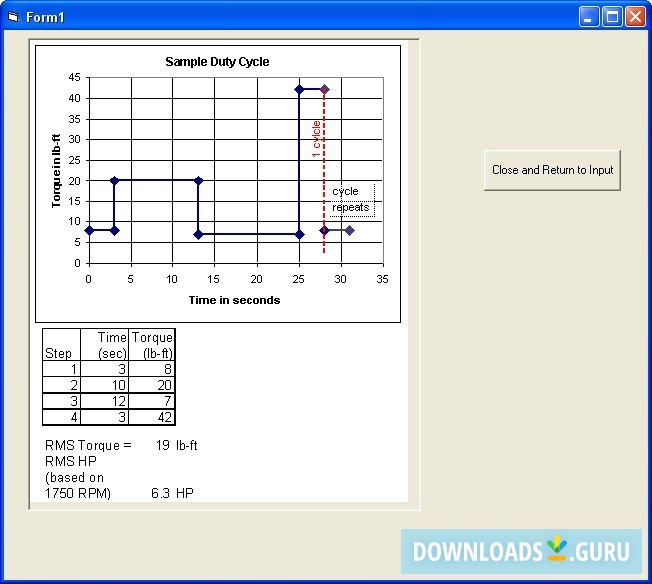The height and width of the screenshot is (584, 652).
Task: Maximize the Form1 window
Action: (612, 17)
